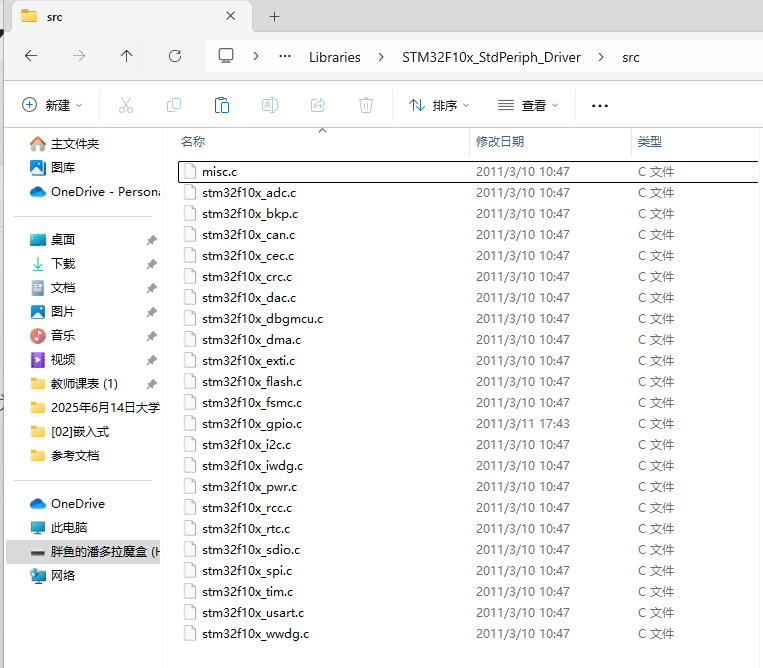Image resolution: width=763 pixels, height=668 pixels.
Task: Select stm32f10x_exti.c file
Action: tap(468, 361)
